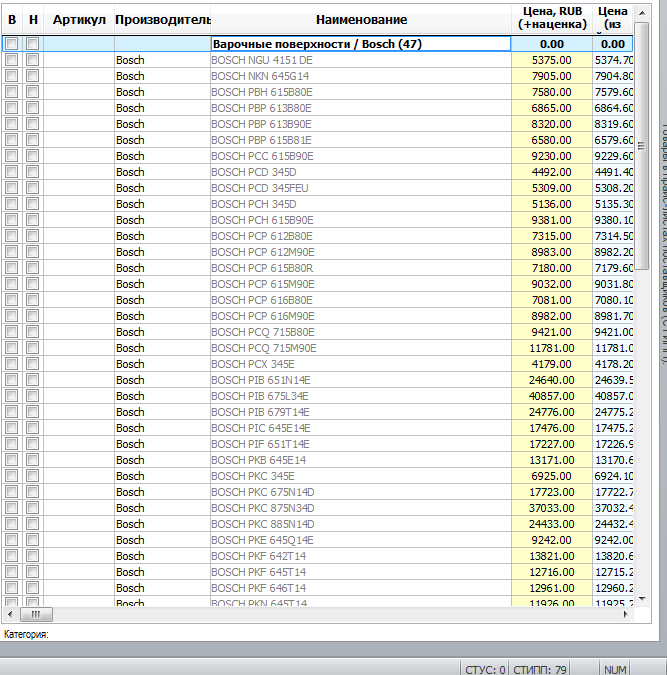
Task: Click the B column header
Action: [12, 19]
